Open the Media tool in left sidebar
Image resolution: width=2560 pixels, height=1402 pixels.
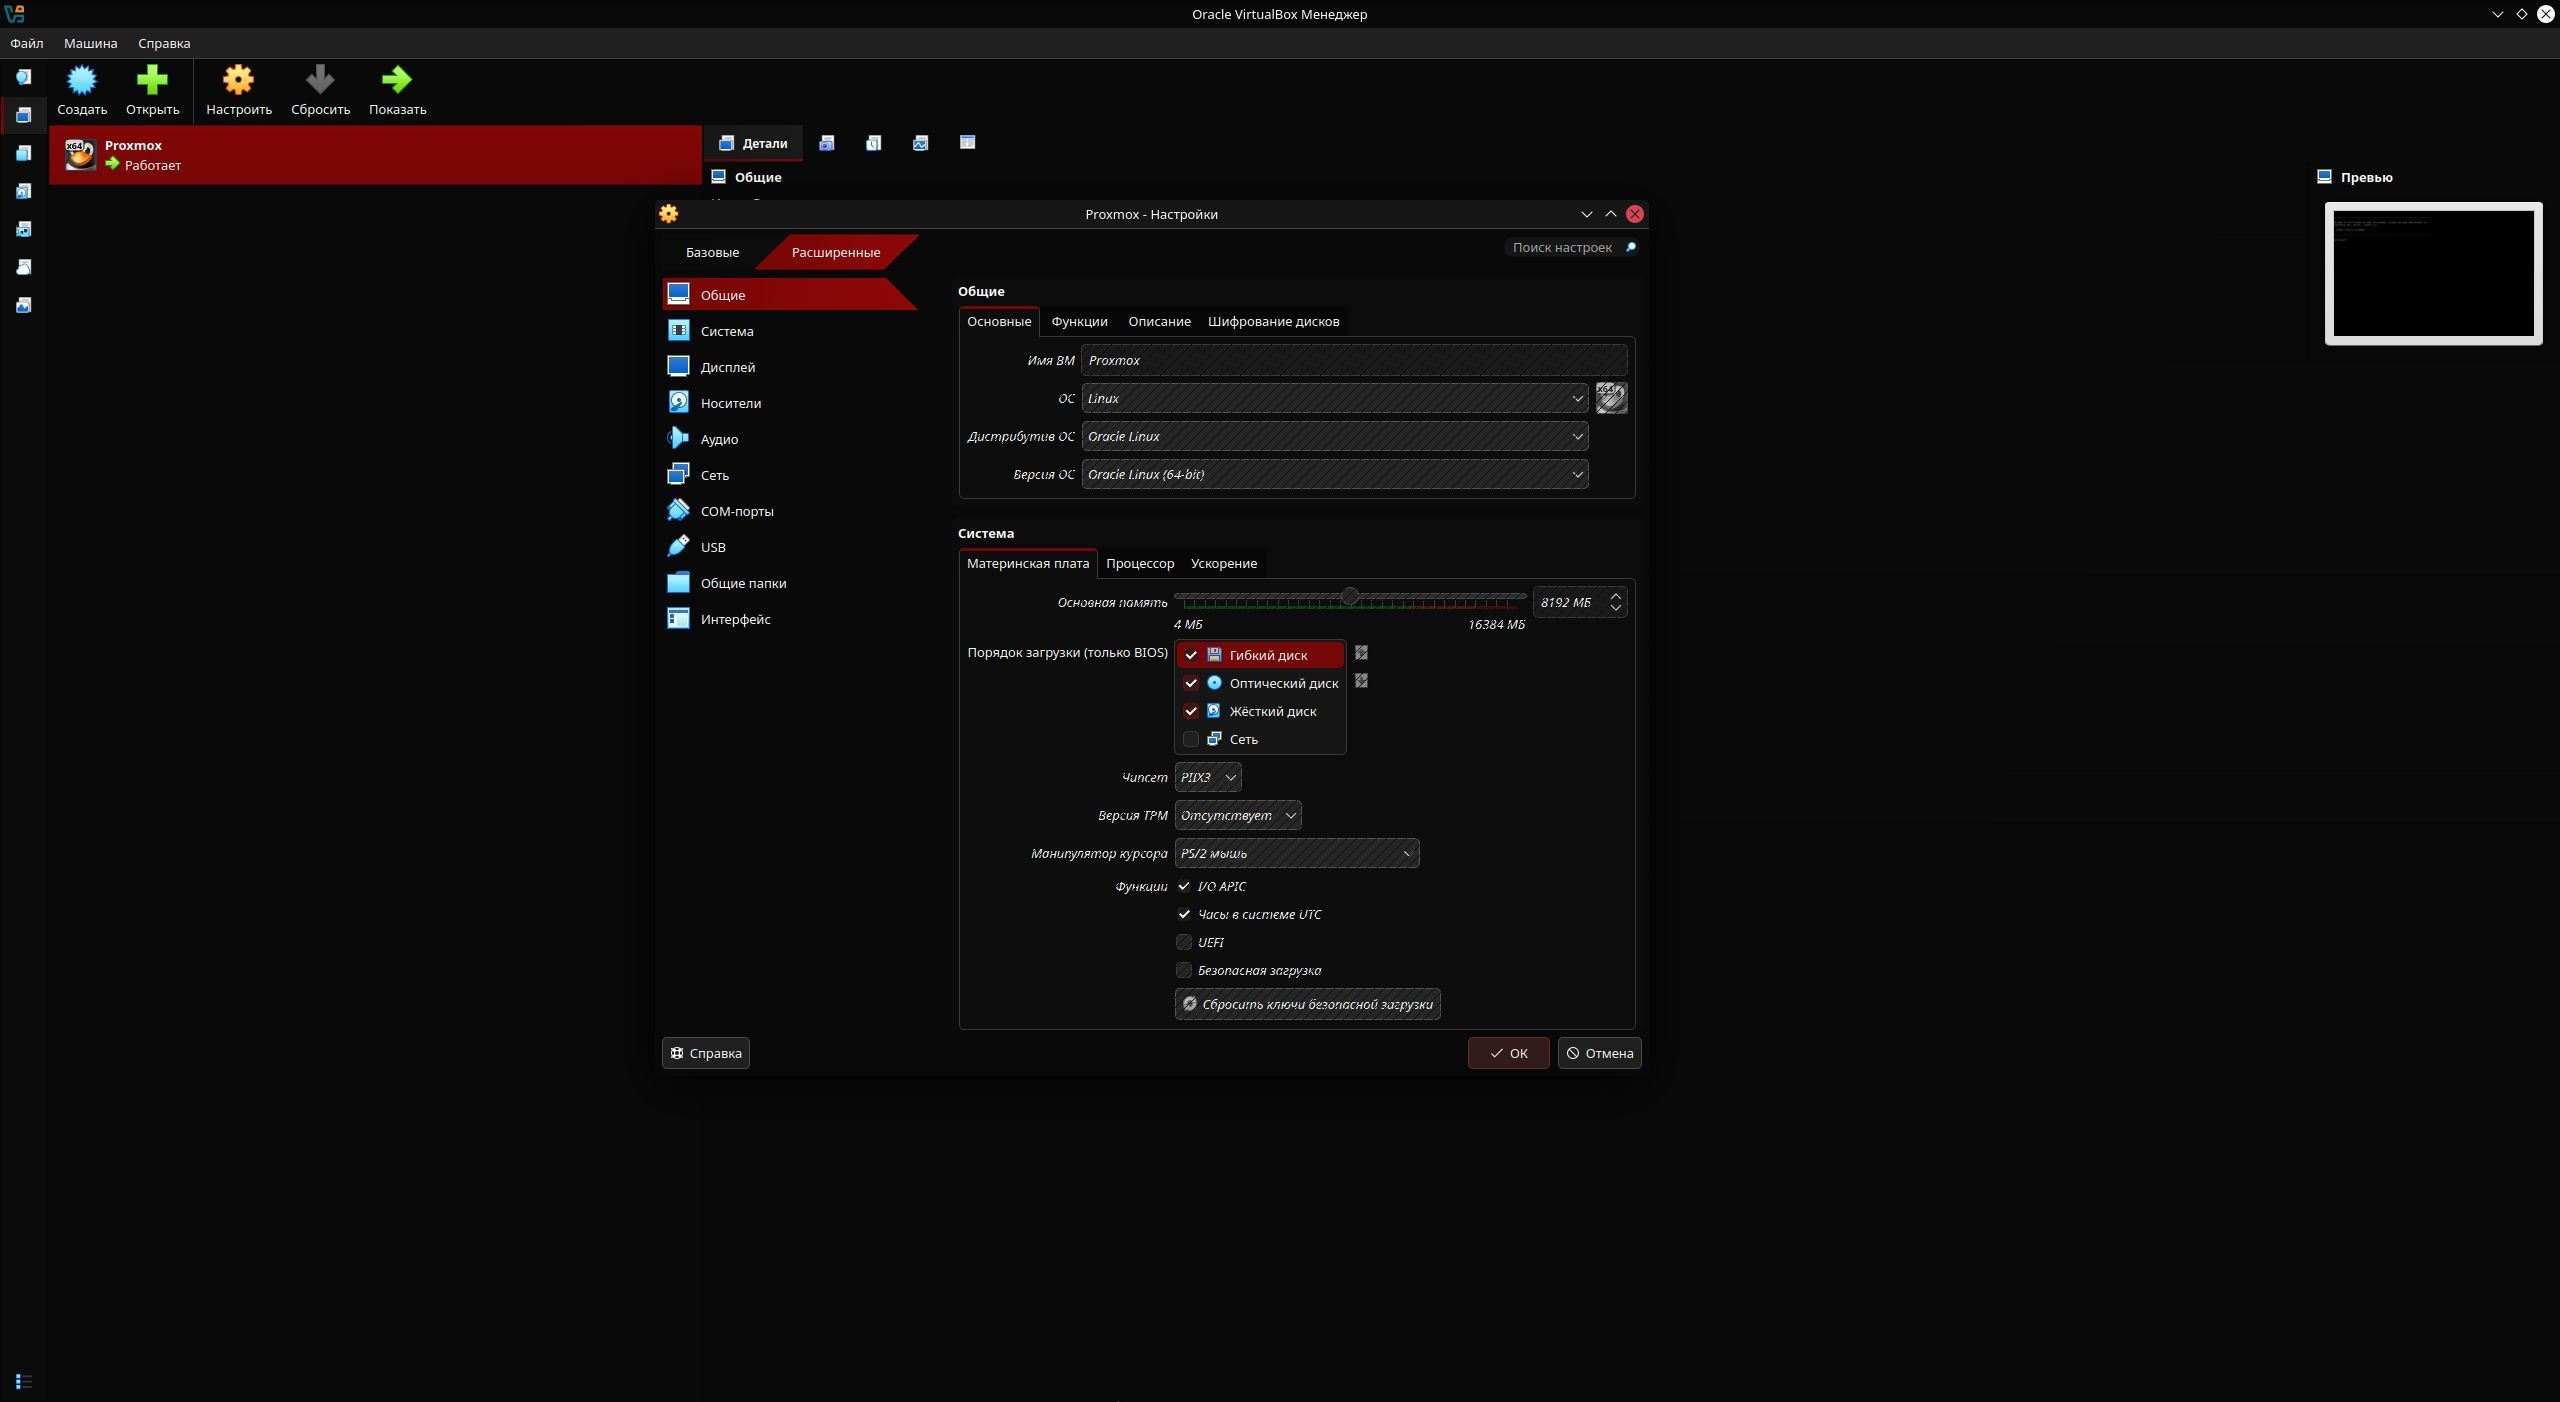pyautogui.click(x=23, y=191)
